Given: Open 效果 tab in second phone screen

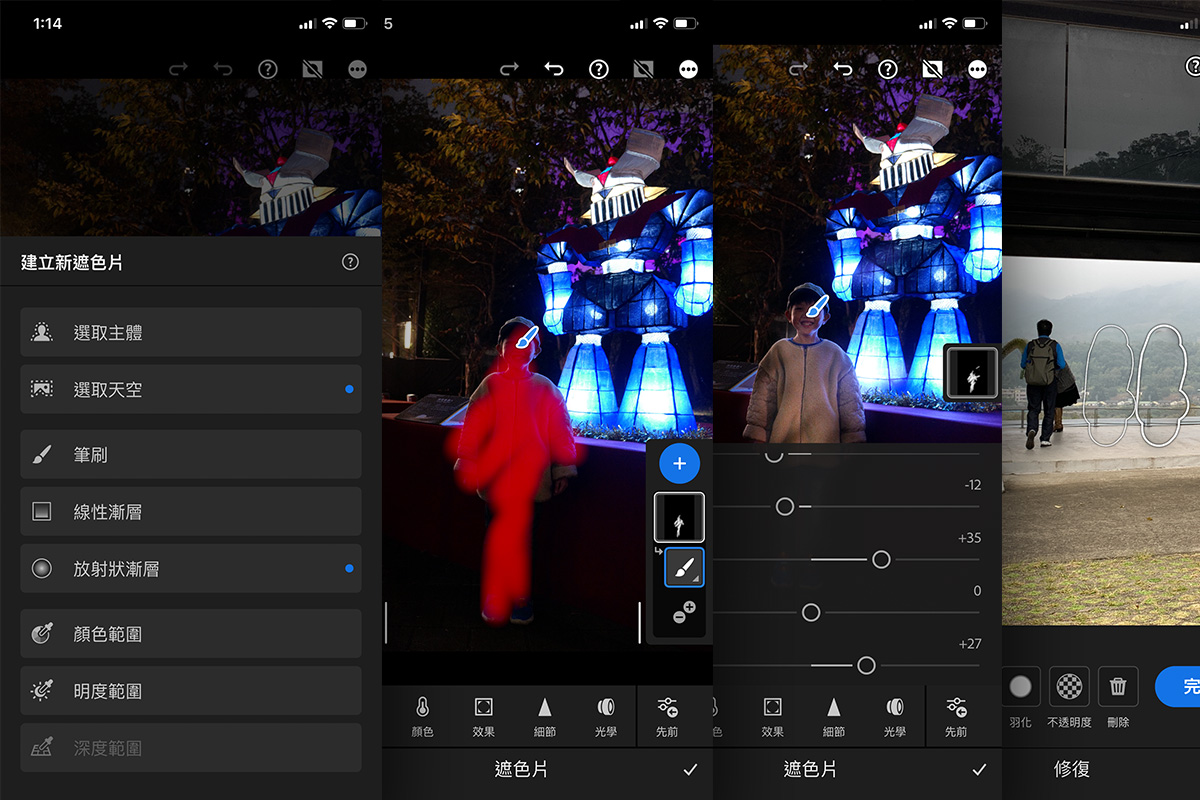Looking at the screenshot, I should pyautogui.click(x=484, y=715).
